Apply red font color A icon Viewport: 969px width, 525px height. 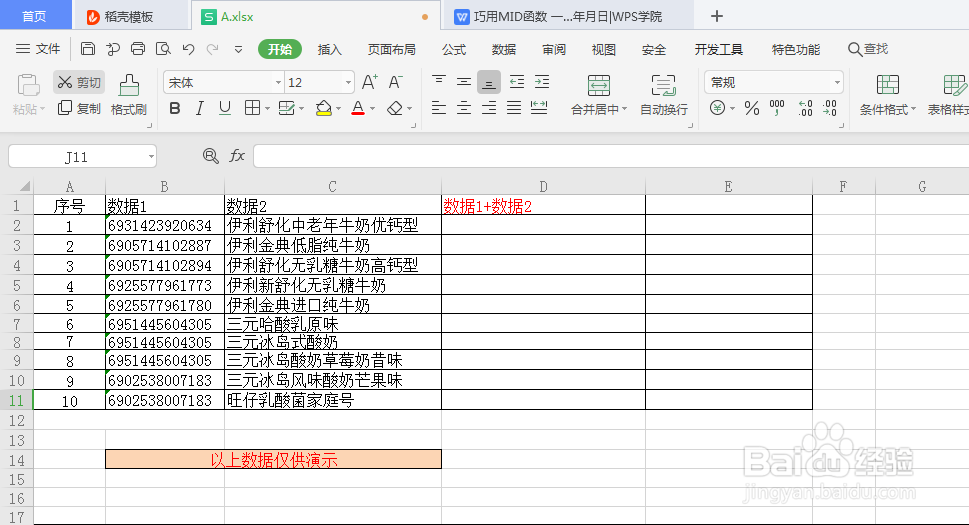(358, 109)
